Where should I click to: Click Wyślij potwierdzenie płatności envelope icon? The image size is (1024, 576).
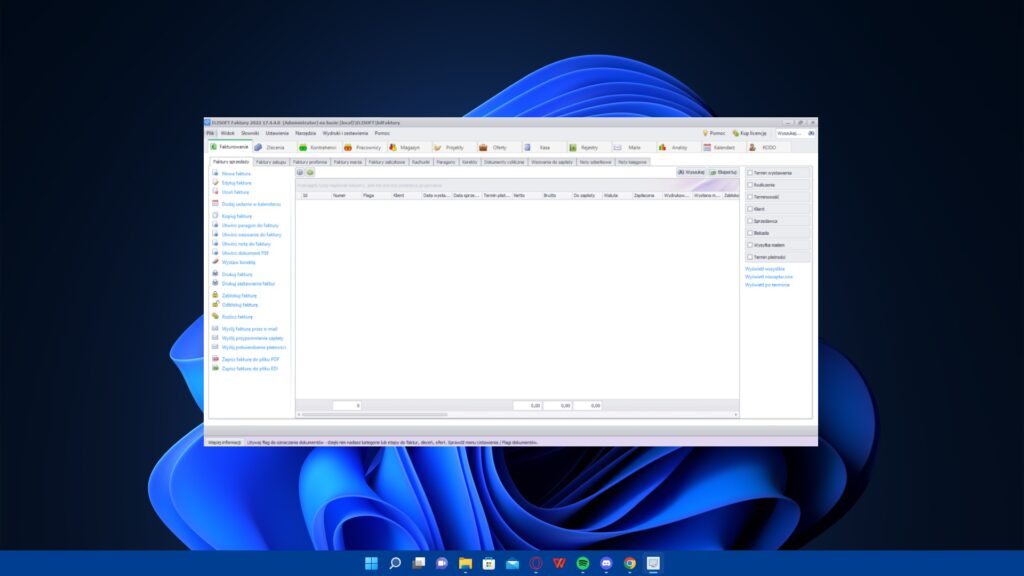point(216,347)
